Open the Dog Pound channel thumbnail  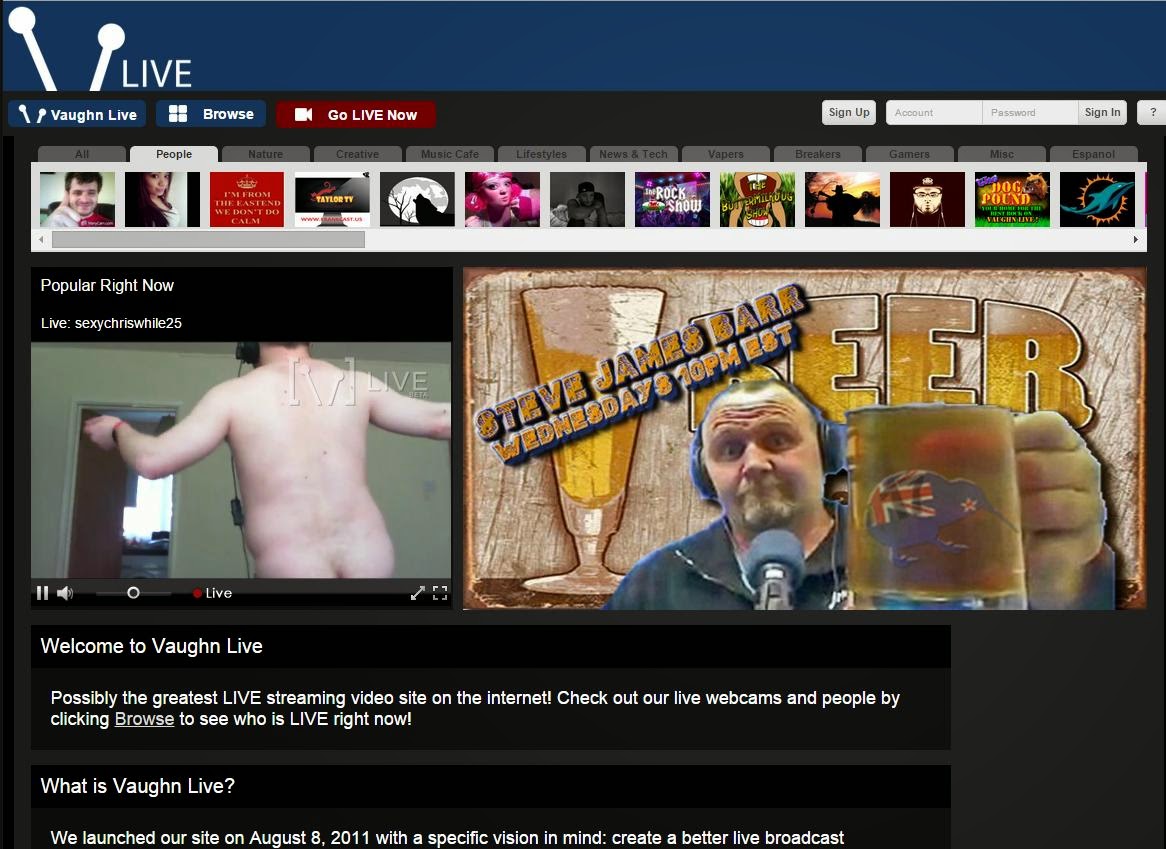[x=1013, y=199]
